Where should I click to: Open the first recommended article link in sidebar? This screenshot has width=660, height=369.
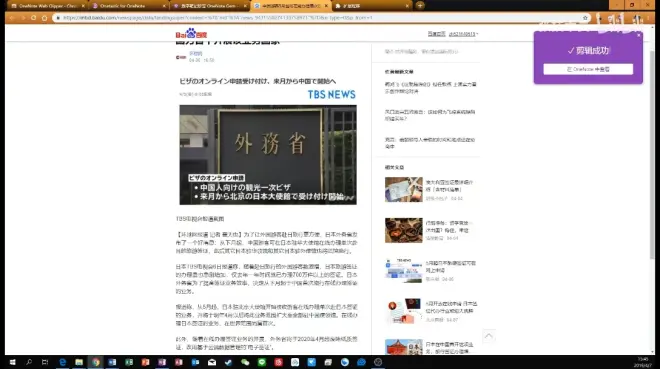pyautogui.click(x=430, y=88)
